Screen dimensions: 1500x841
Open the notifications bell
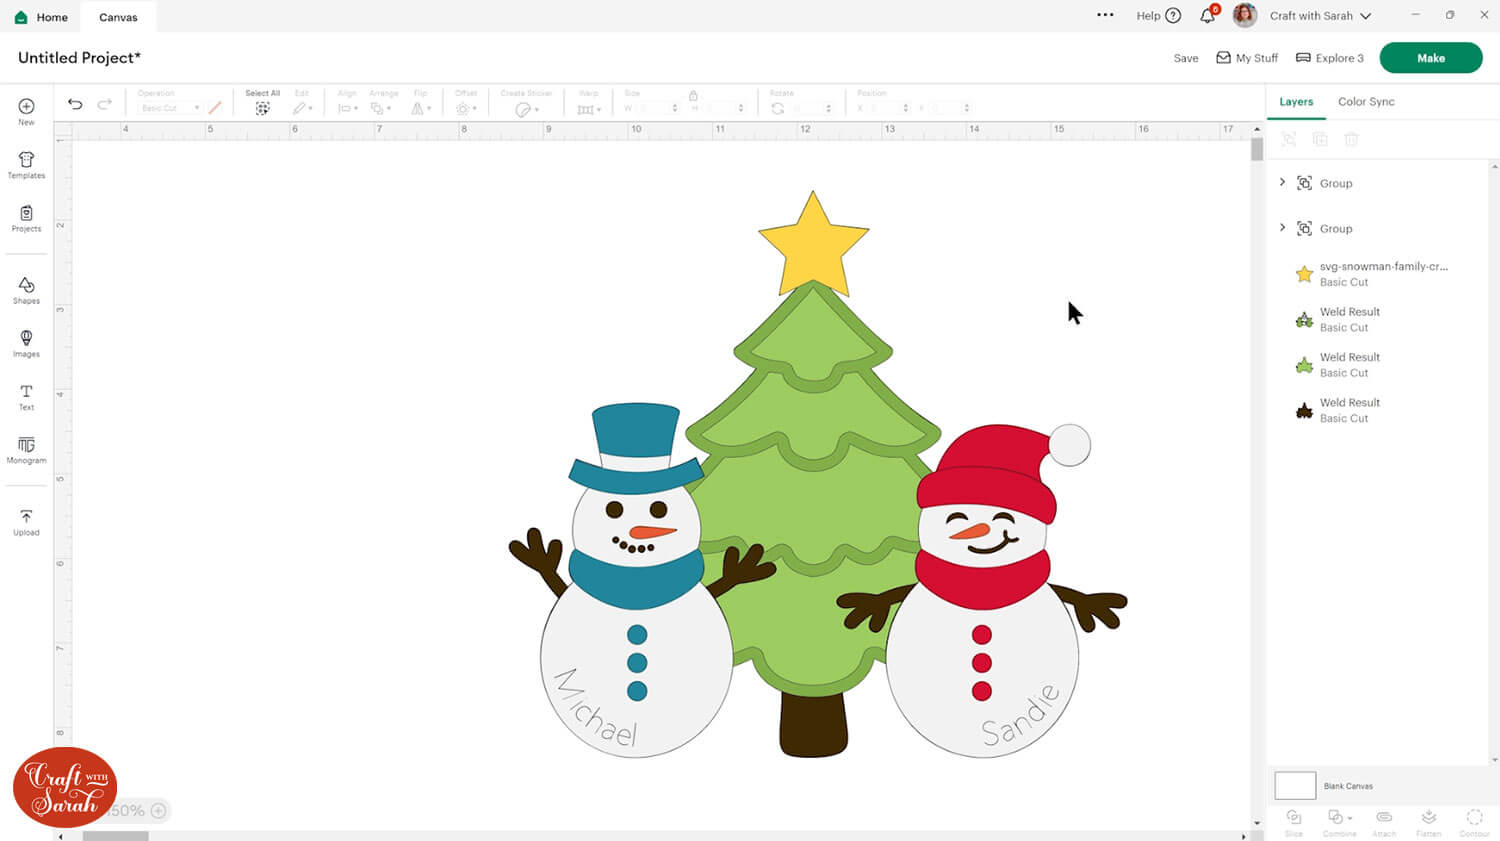[1208, 16]
